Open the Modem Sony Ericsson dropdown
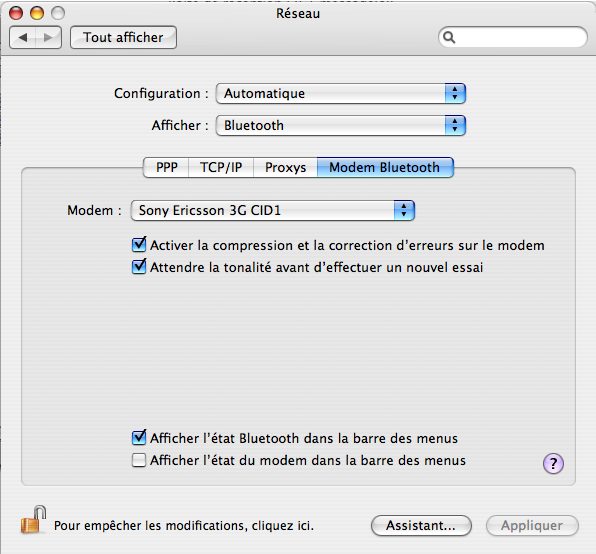The width and height of the screenshot is (596, 554). pos(273,211)
